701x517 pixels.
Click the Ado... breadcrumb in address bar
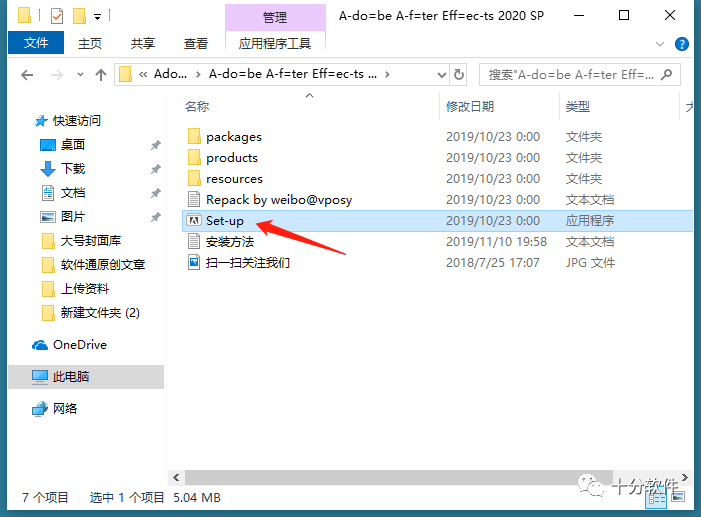tap(170, 74)
